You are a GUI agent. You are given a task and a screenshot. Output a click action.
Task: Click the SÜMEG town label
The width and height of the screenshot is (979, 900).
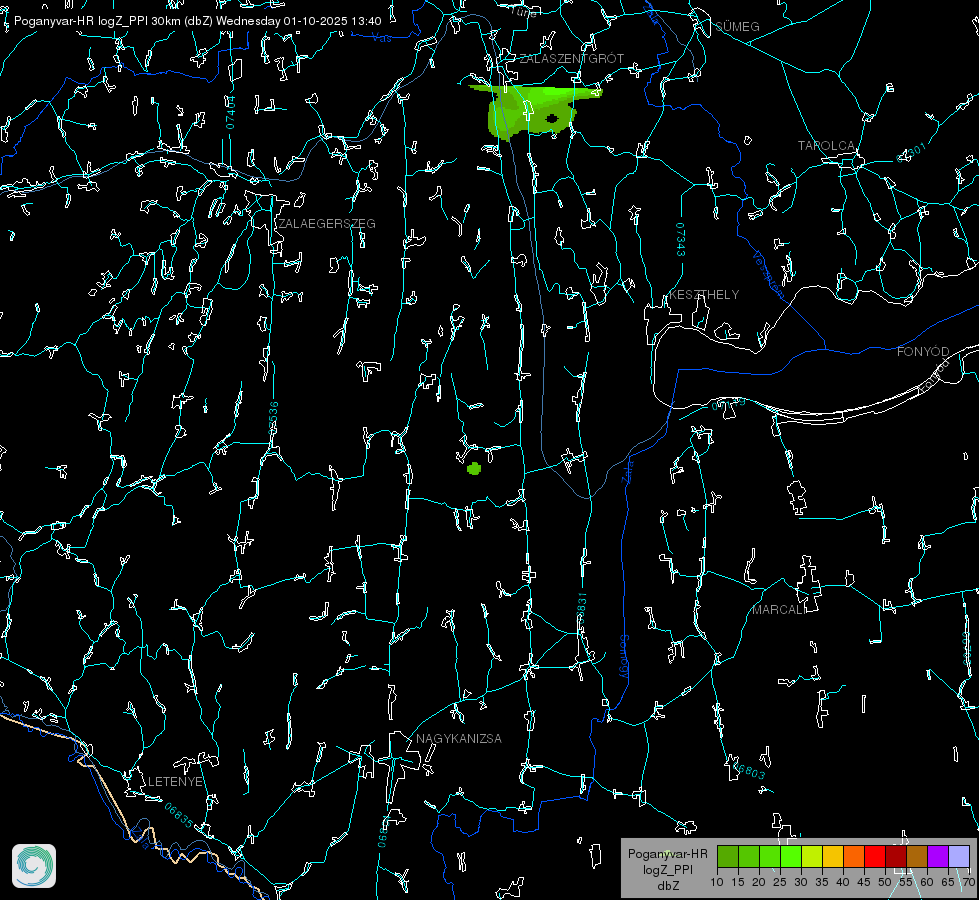[x=737, y=27]
